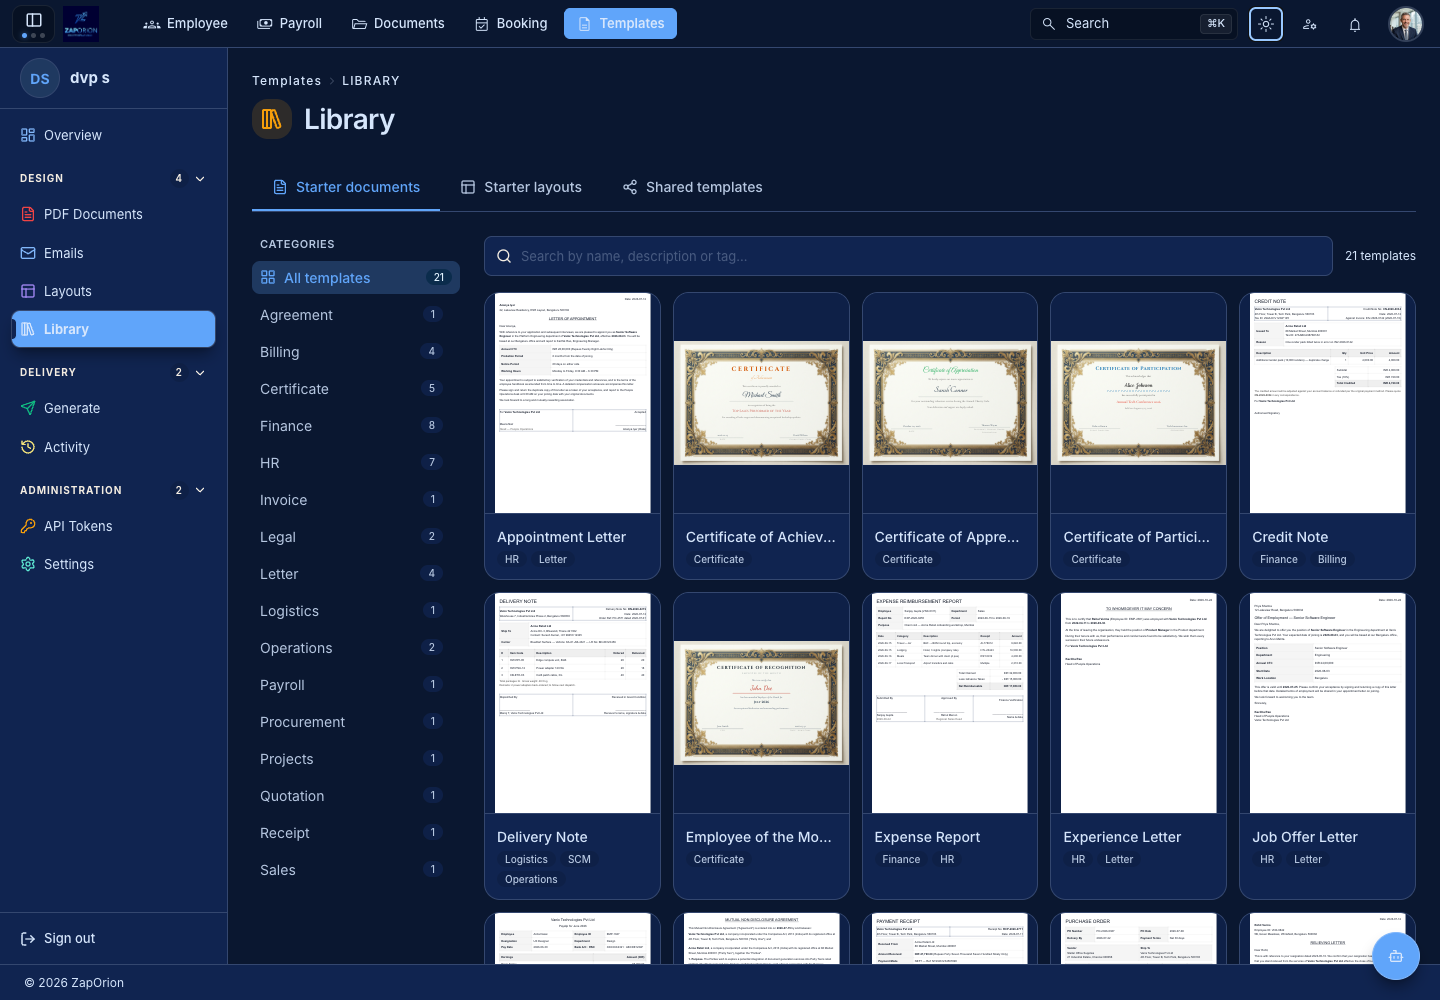Open the chatbot assistant button
This screenshot has height=1000, width=1440.
[1396, 956]
